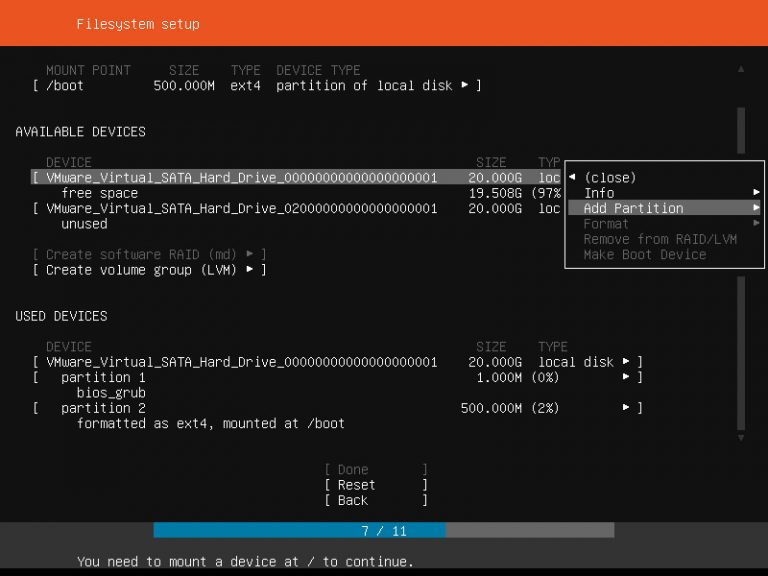Click the left arrow beside (close)
Screen dimensions: 768x576
[x=572, y=177]
